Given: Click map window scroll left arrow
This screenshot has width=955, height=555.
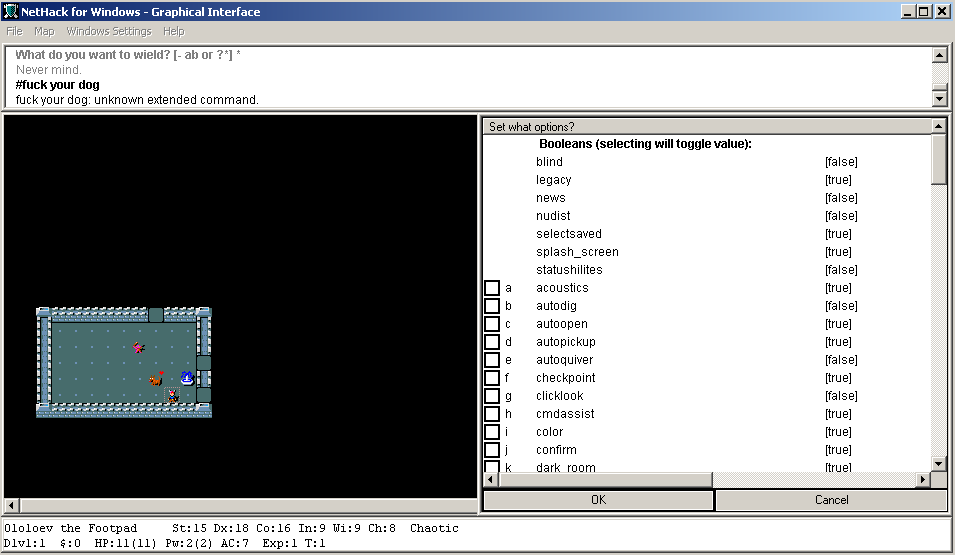Looking at the screenshot, I should pyautogui.click(x=12, y=505).
